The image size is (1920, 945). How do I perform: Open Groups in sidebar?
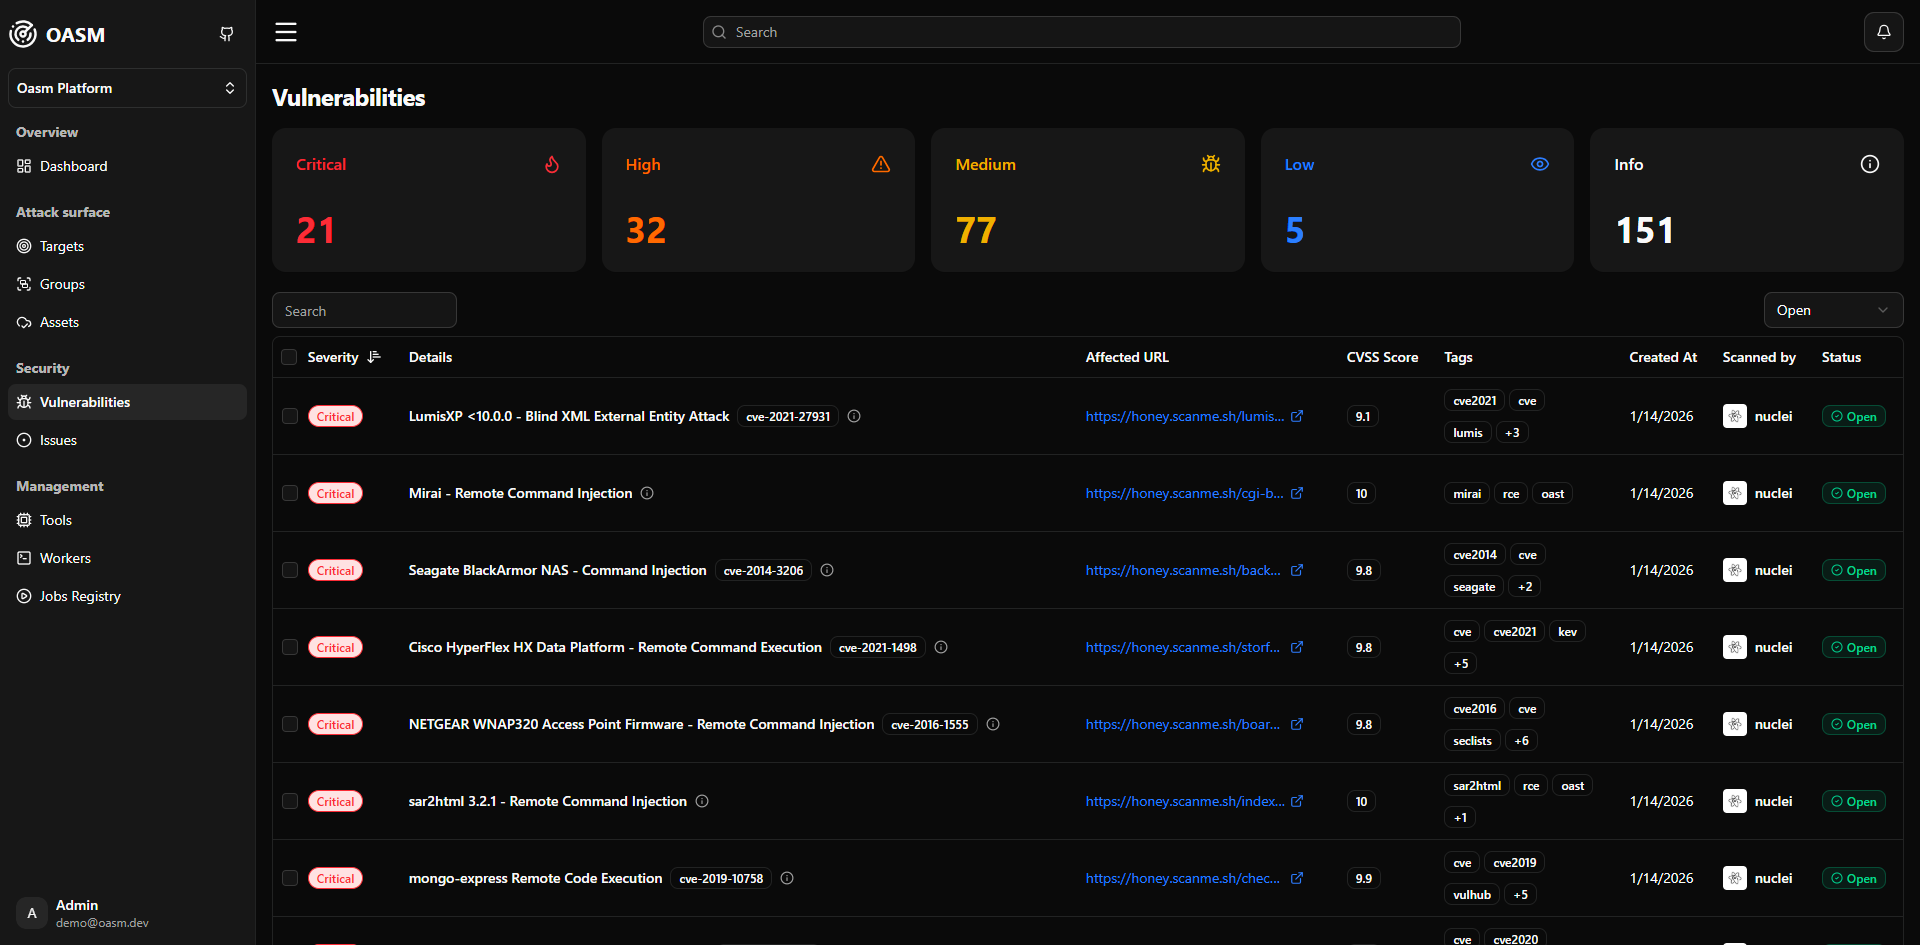(127, 284)
